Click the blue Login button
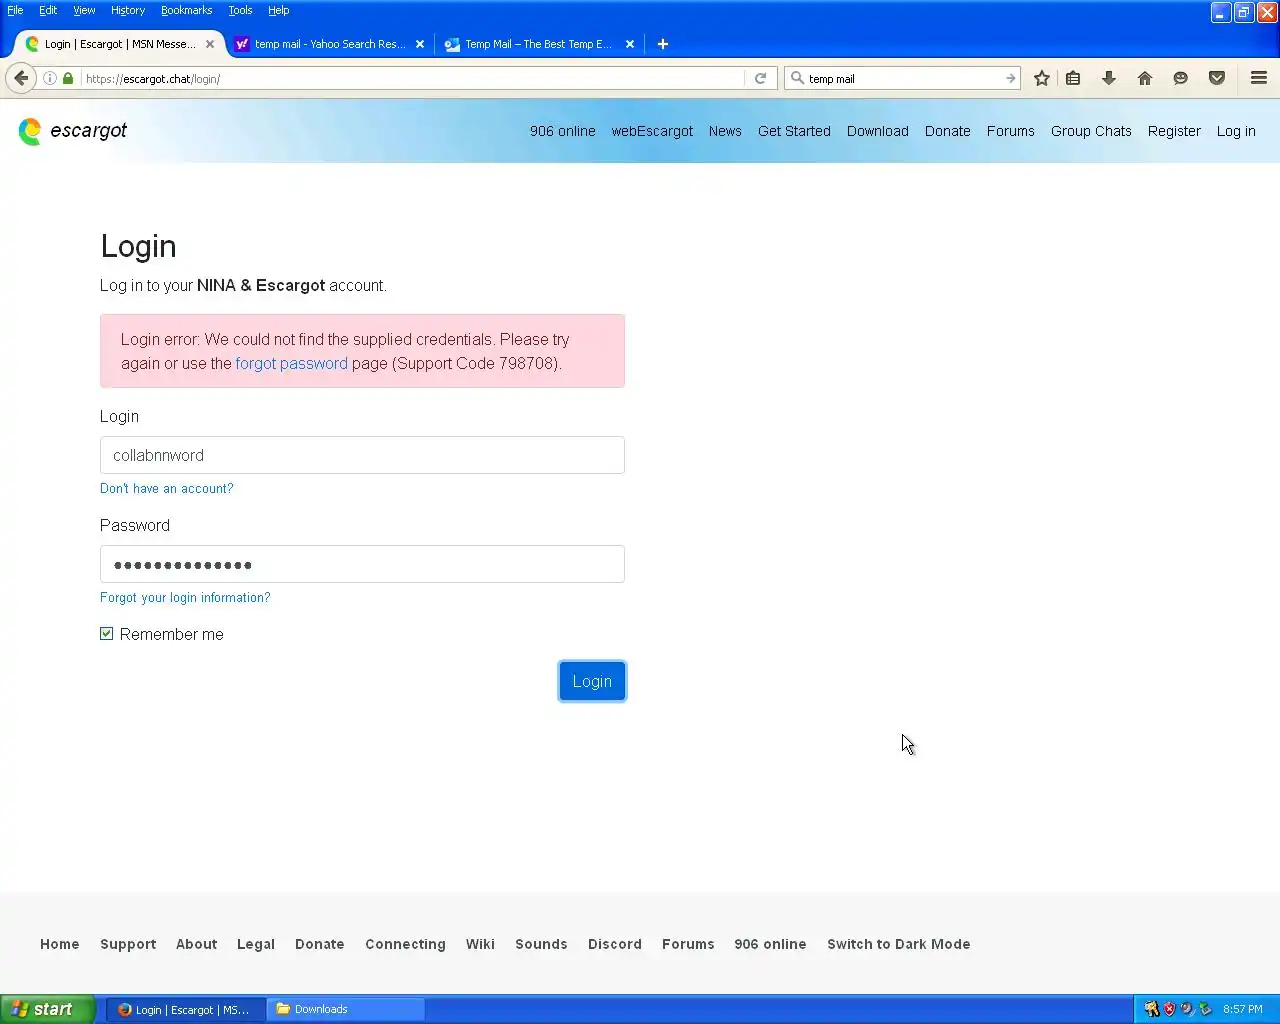Screen dimensions: 1280x1024 (592, 681)
